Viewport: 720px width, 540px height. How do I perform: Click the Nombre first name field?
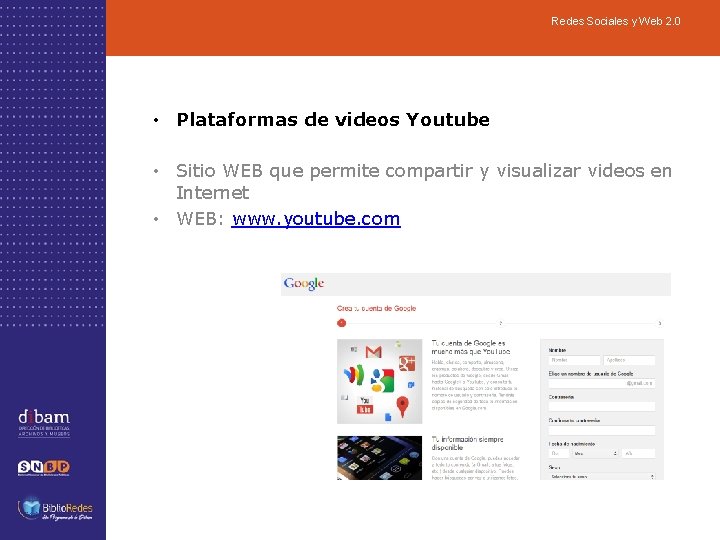pyautogui.click(x=574, y=360)
